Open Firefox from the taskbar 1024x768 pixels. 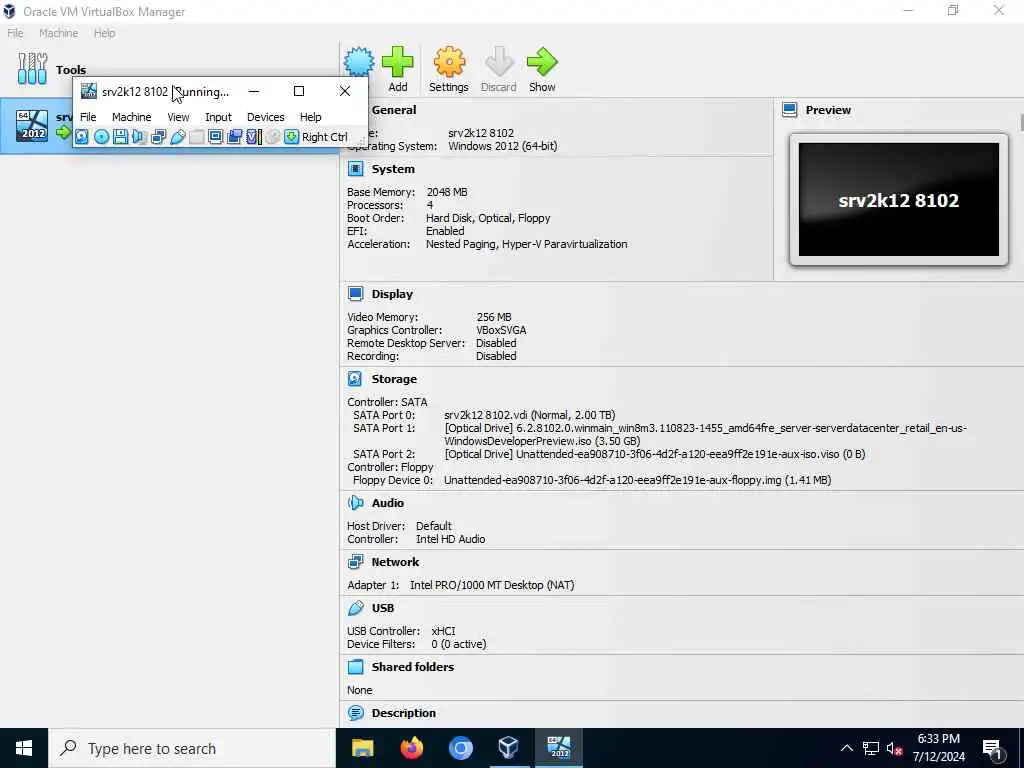tap(411, 748)
